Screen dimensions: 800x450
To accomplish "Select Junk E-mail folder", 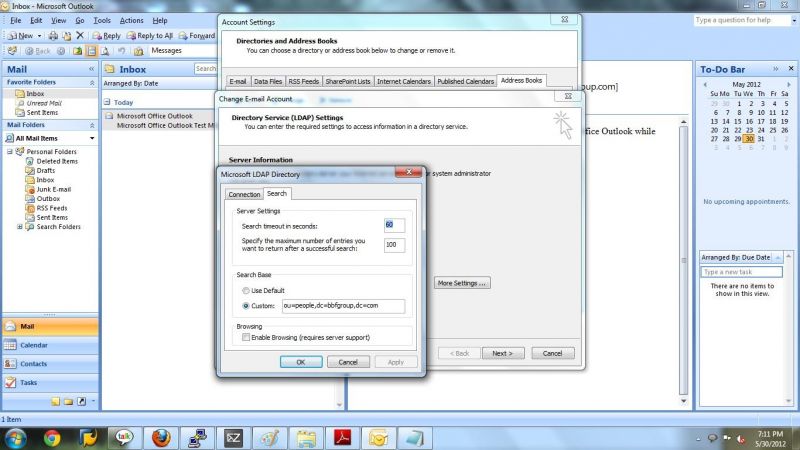I will (x=53, y=189).
